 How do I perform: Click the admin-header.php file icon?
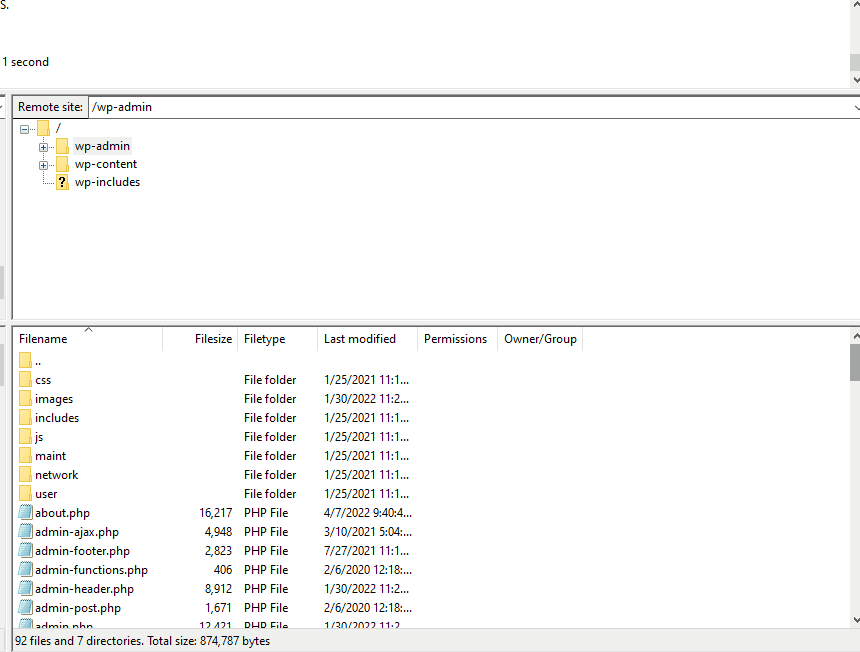(25, 589)
